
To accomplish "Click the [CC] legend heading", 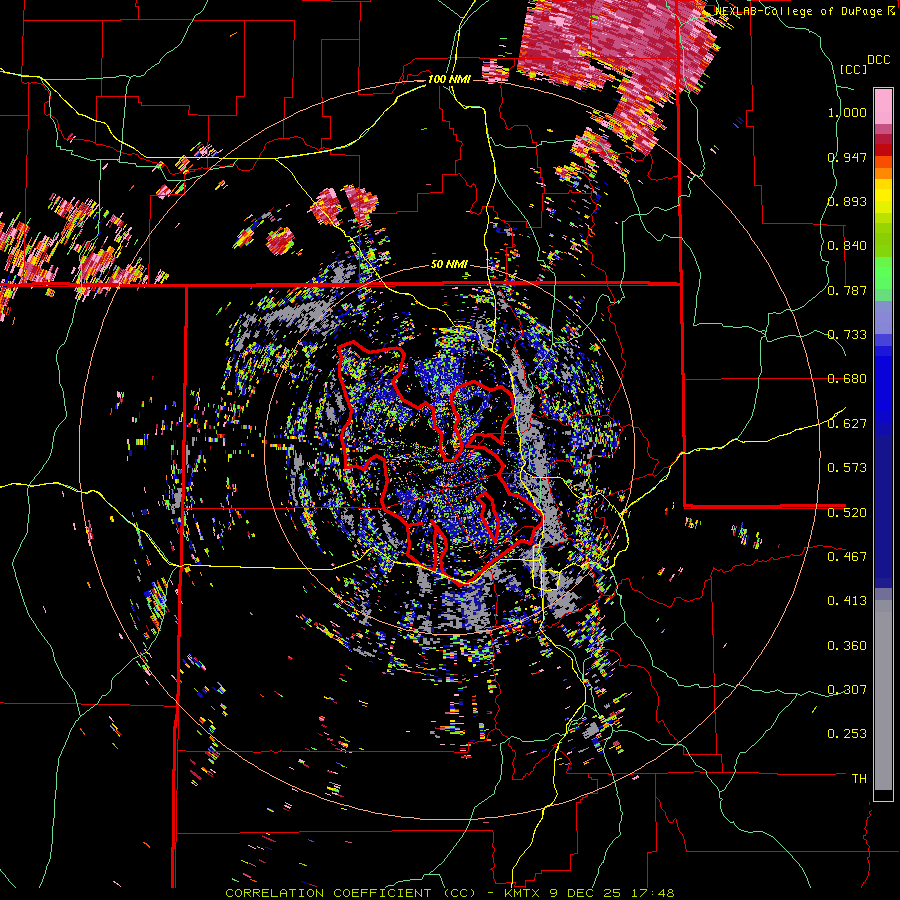I will pyautogui.click(x=852, y=69).
